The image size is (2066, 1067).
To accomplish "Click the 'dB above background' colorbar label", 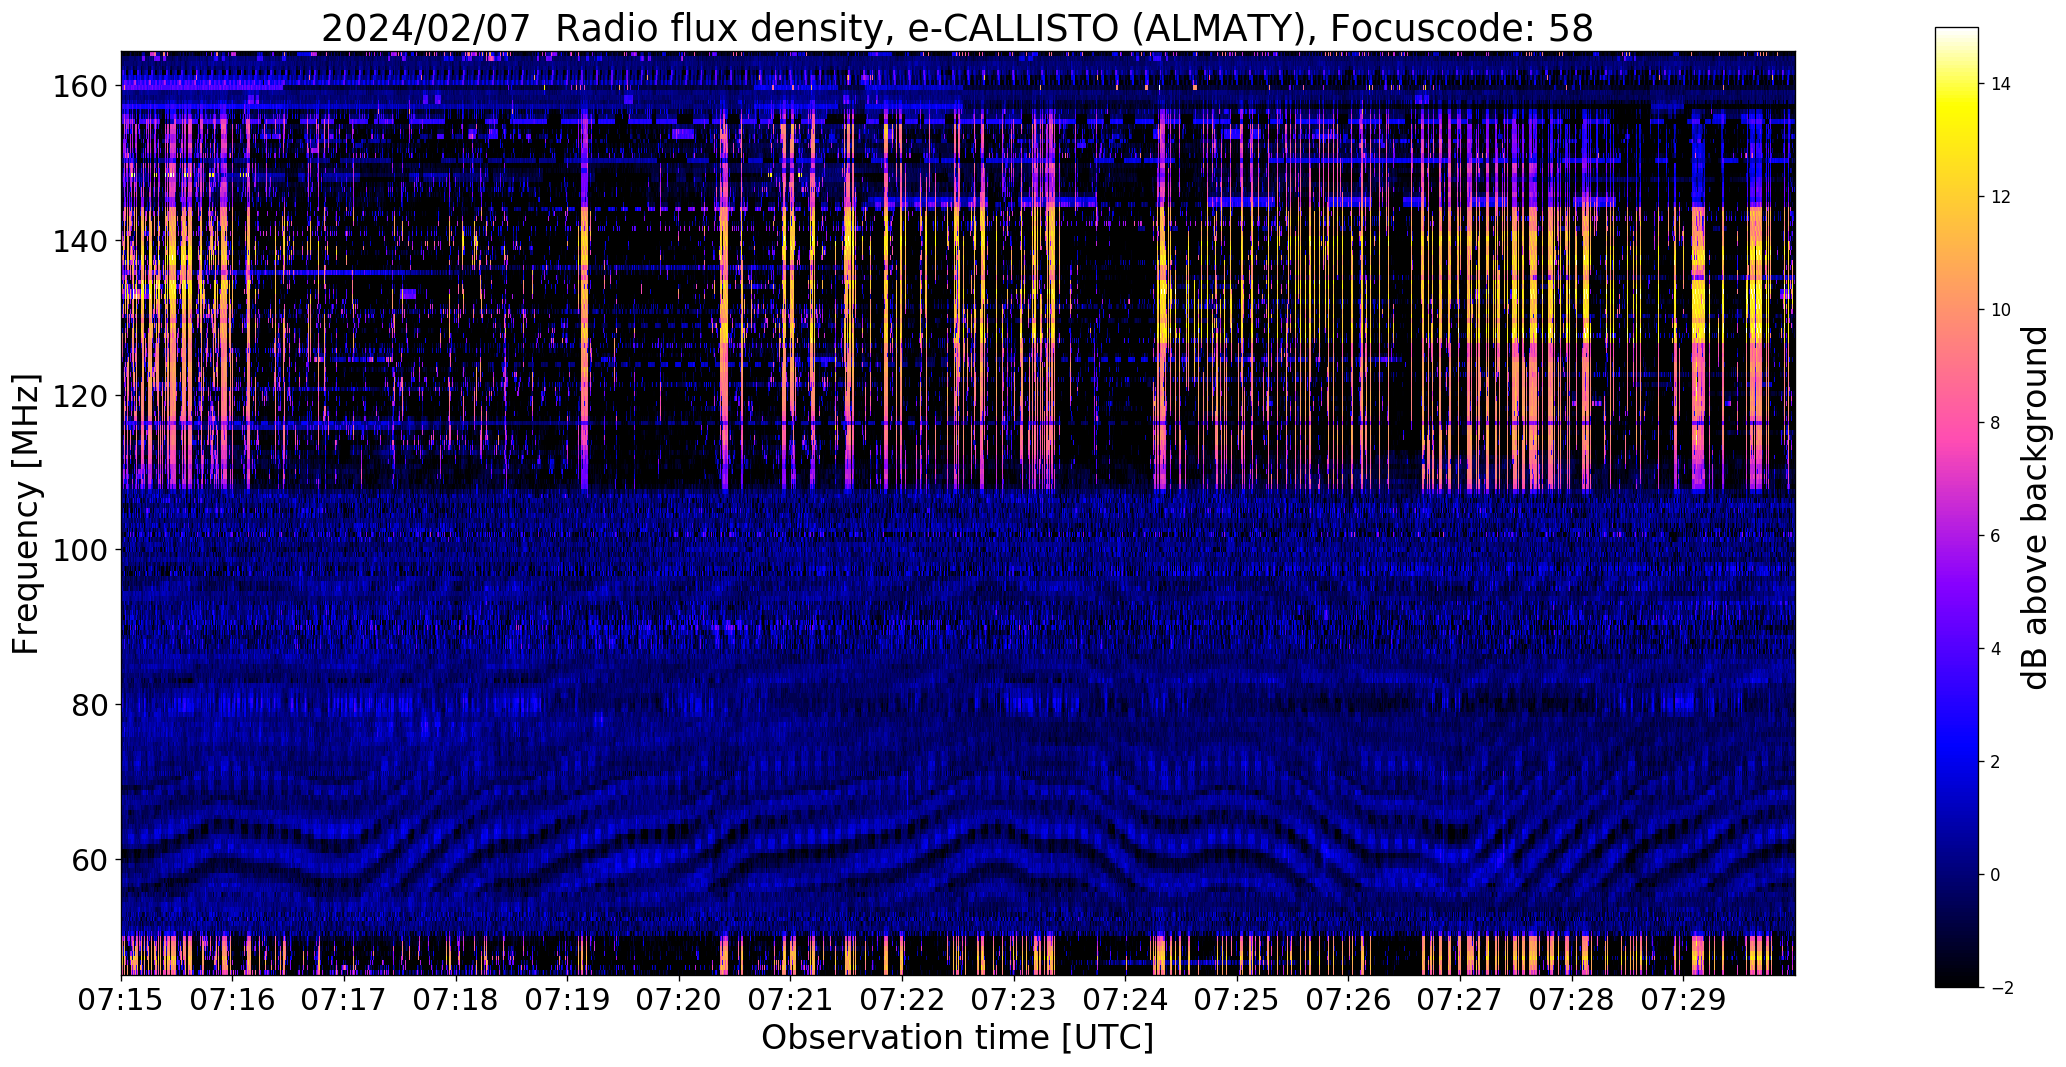I will tap(2034, 508).
